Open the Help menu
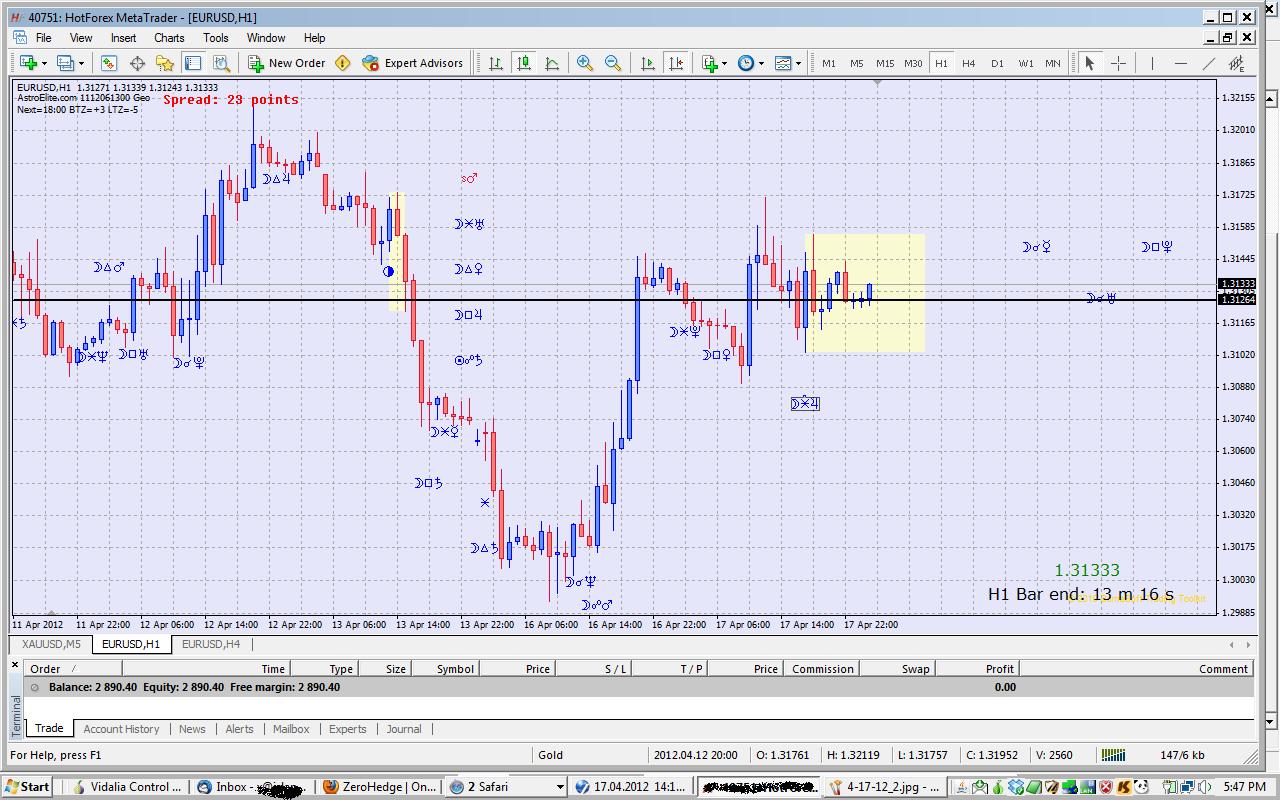The height and width of the screenshot is (800, 1280). pyautogui.click(x=314, y=38)
